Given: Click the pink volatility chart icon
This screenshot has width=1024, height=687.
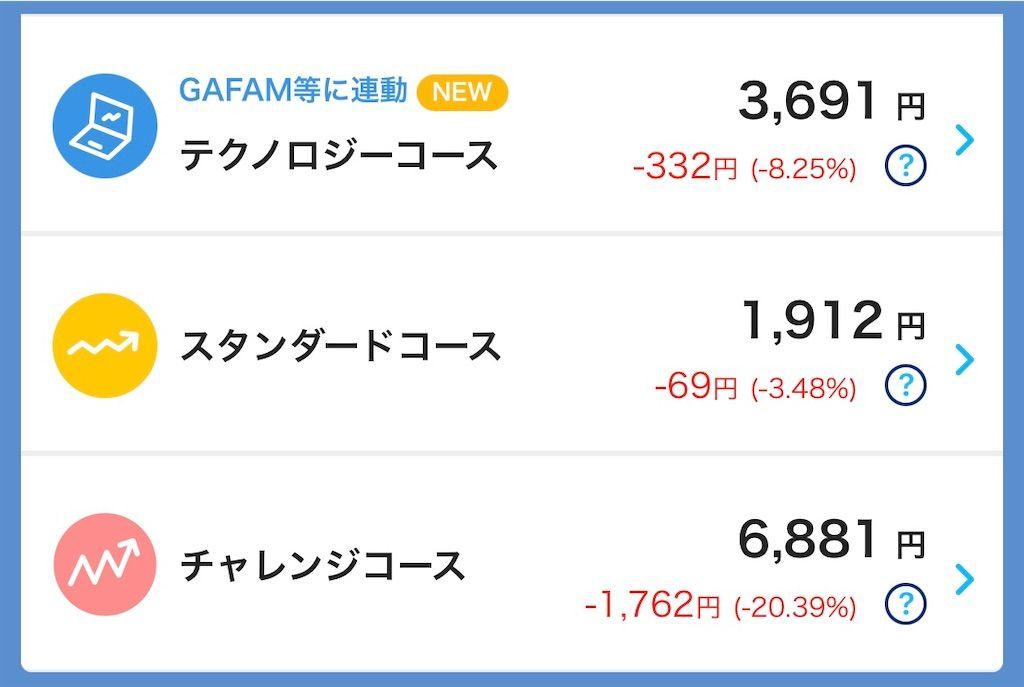Looking at the screenshot, I should click(x=104, y=564).
